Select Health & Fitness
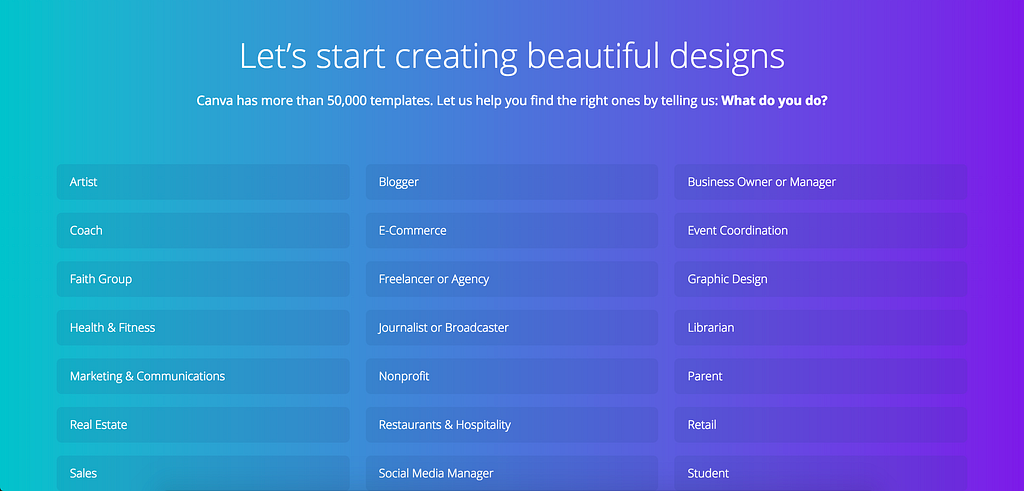The height and width of the screenshot is (491, 1024). 203,328
